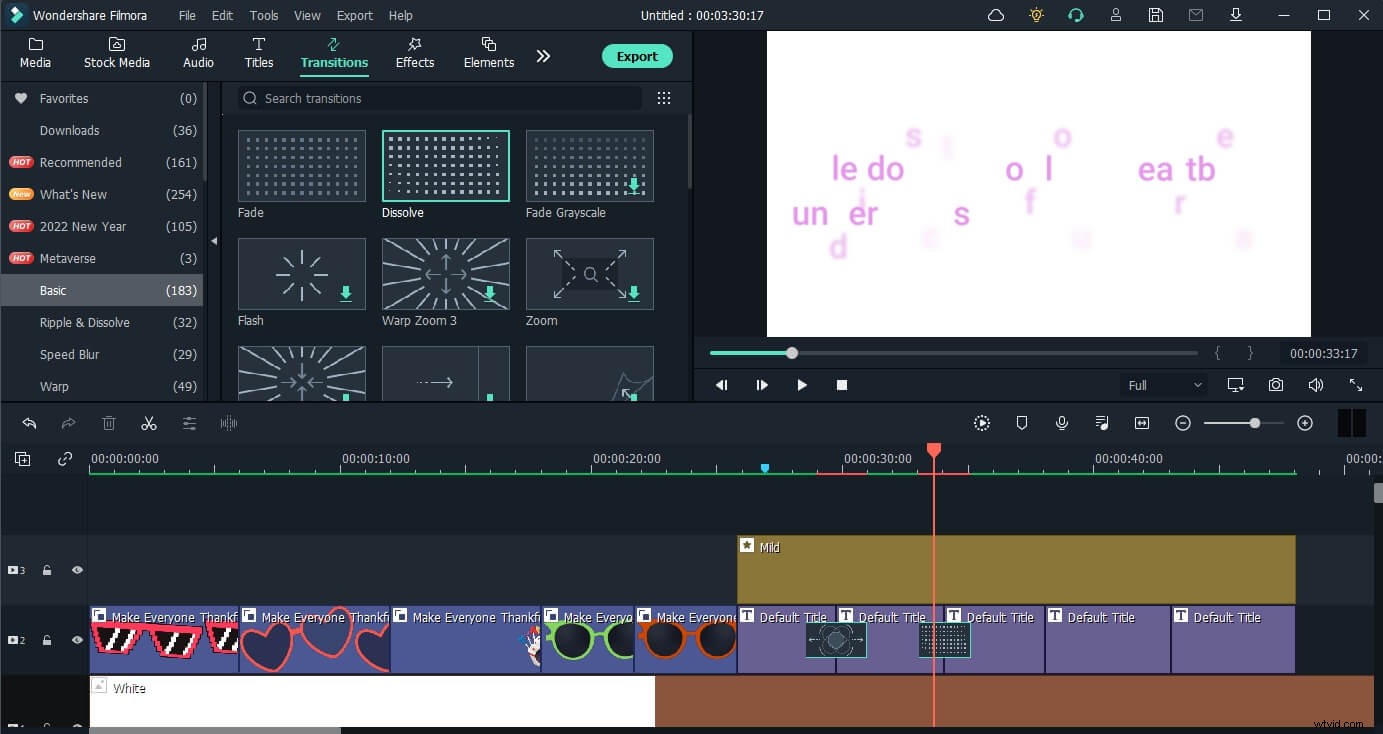Open the Speed Blur category
The image size is (1383, 734).
[102, 354]
